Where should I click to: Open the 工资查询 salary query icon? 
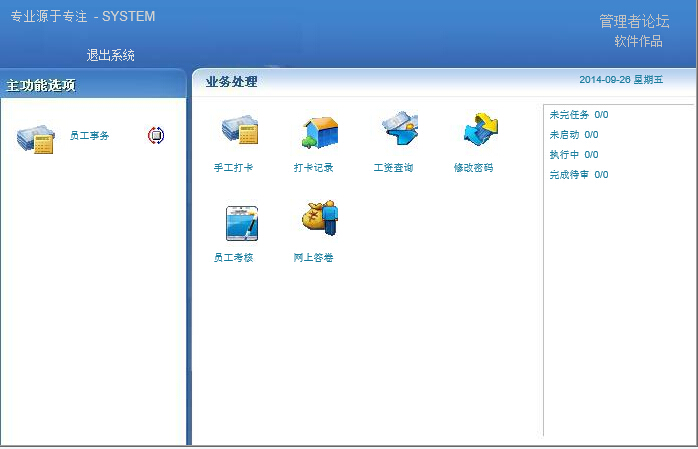click(399, 131)
